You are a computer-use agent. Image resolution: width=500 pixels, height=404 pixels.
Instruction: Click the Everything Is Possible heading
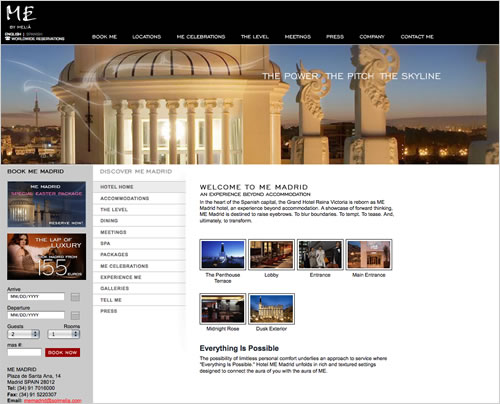(239, 348)
